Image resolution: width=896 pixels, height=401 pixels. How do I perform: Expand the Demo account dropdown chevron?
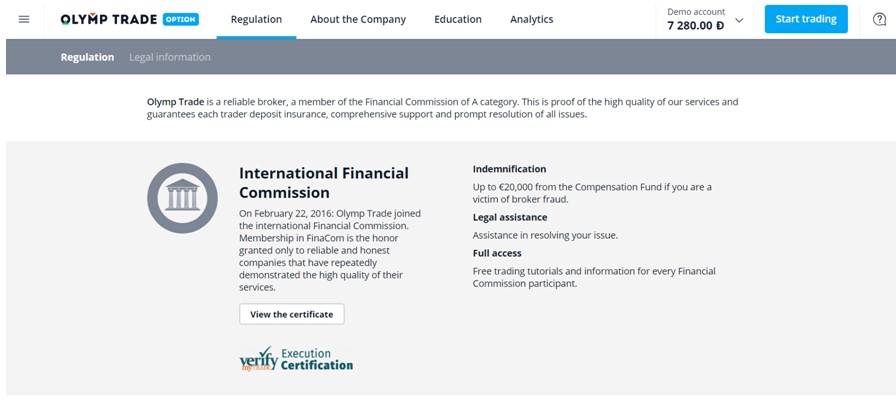[x=739, y=21]
